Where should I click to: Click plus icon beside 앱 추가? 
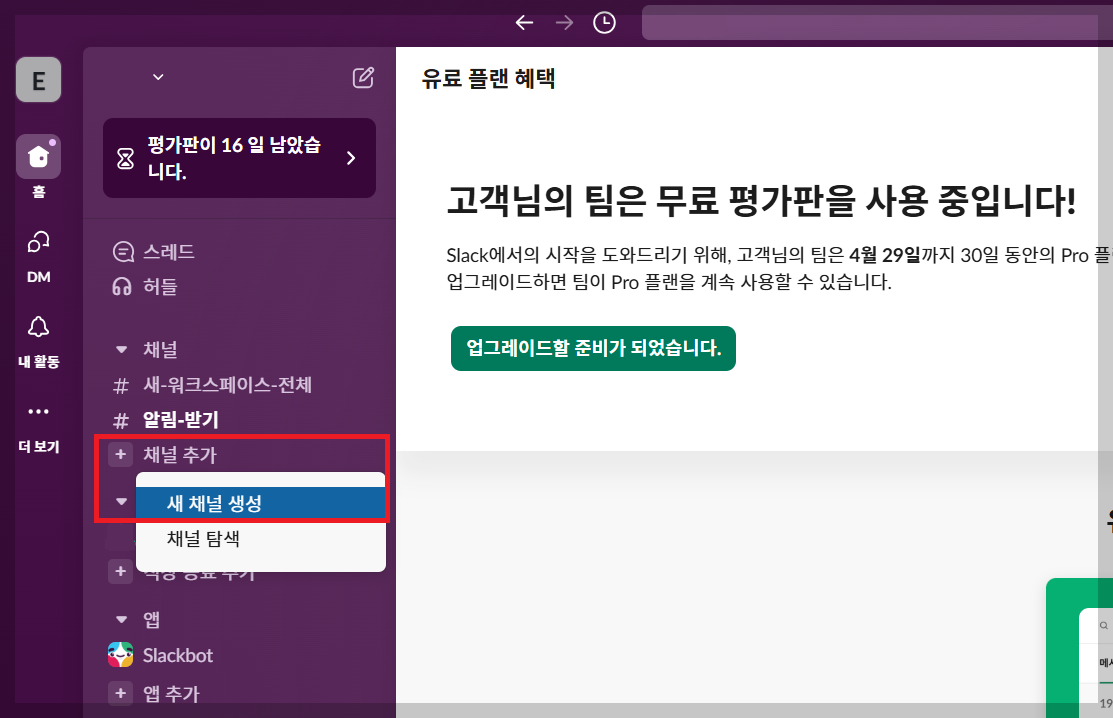(x=121, y=692)
